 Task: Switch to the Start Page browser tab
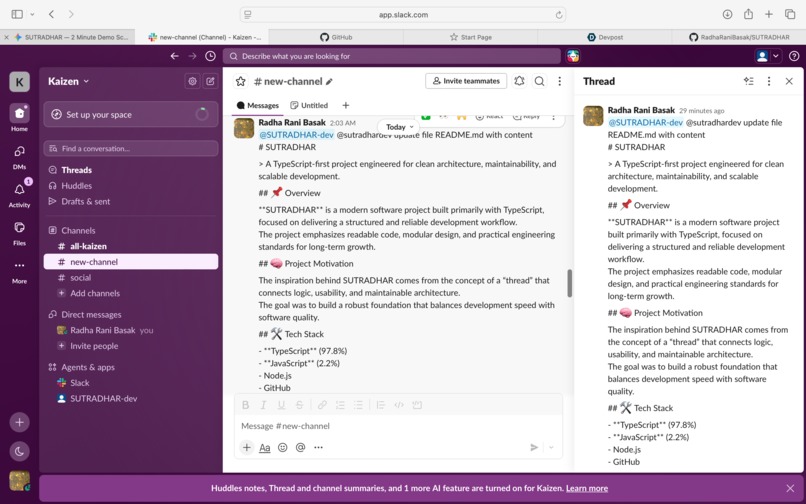pyautogui.click(x=470, y=37)
